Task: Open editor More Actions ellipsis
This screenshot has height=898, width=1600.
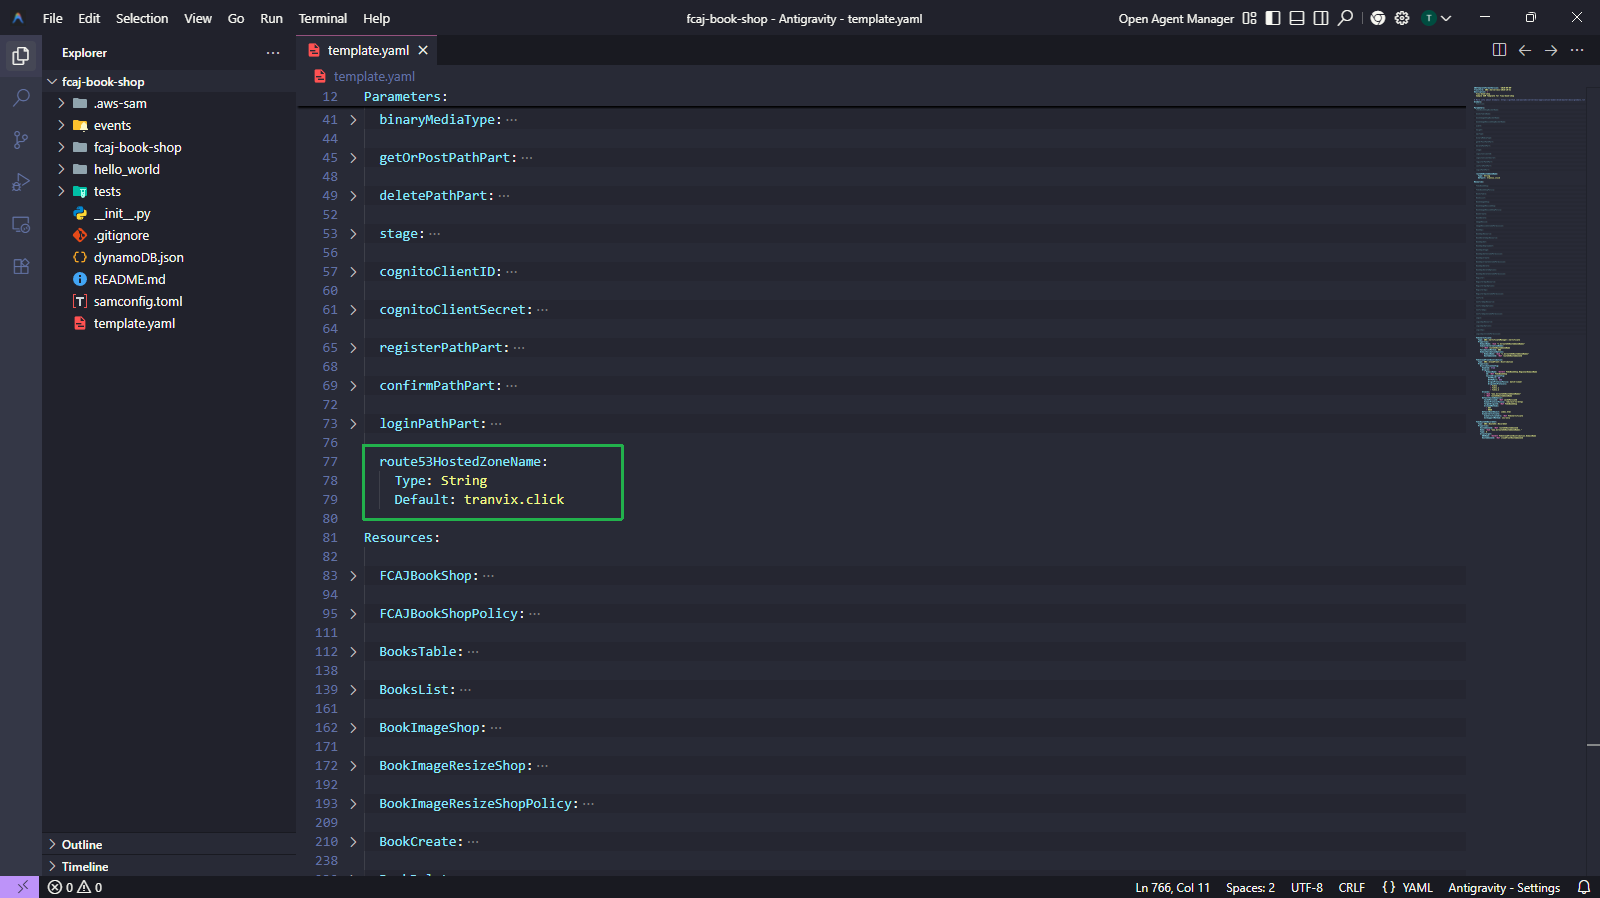Action: click(x=1577, y=50)
